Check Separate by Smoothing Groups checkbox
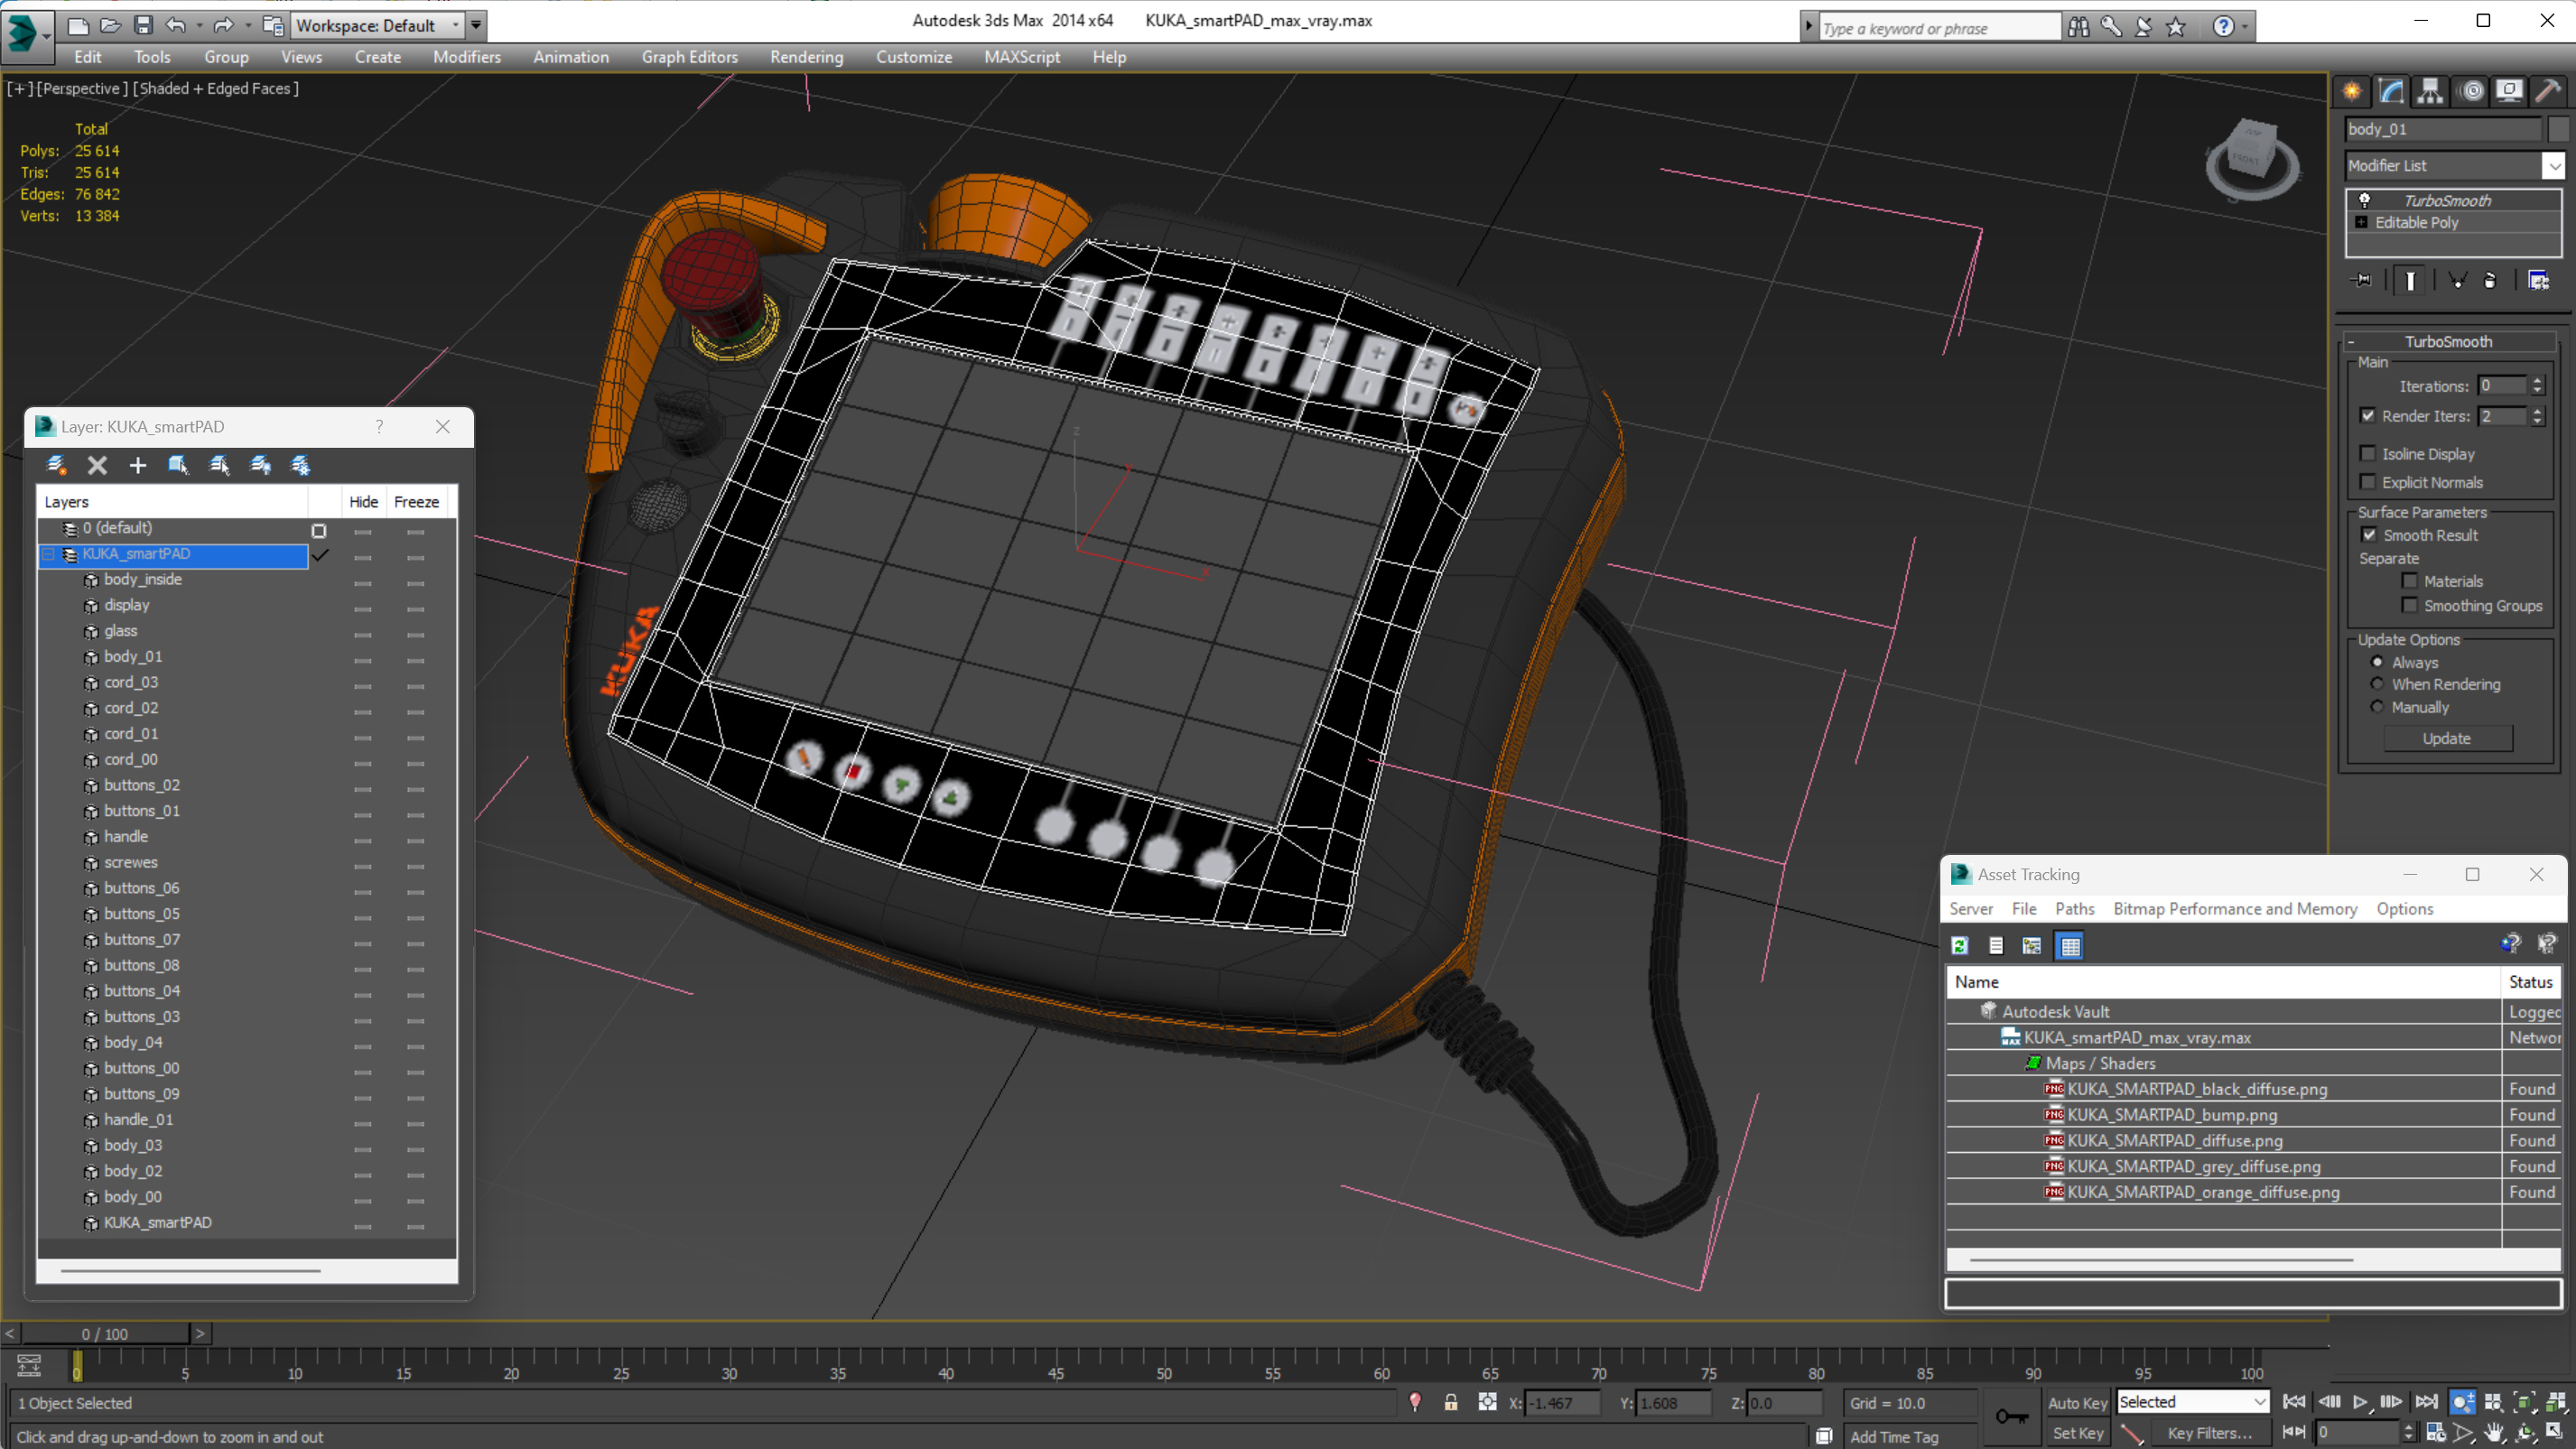The image size is (2576, 1449). coord(2409,605)
